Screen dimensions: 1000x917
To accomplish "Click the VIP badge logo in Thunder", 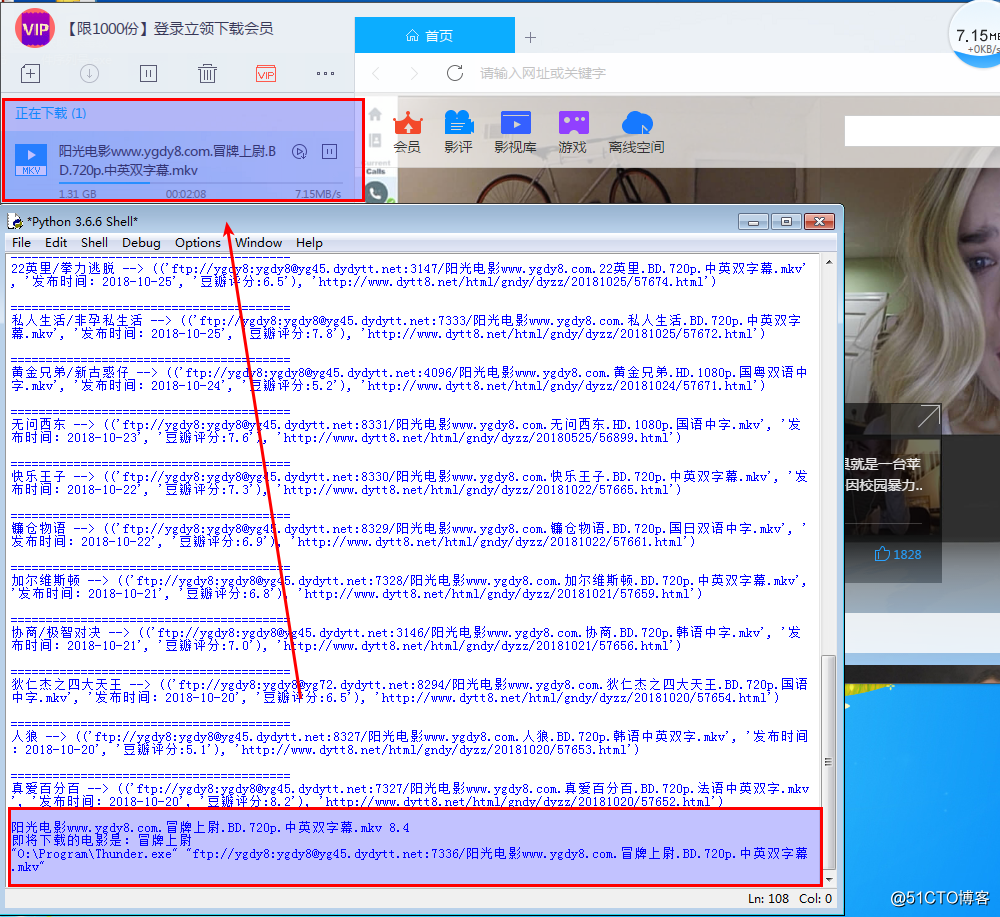I will click(x=34, y=27).
